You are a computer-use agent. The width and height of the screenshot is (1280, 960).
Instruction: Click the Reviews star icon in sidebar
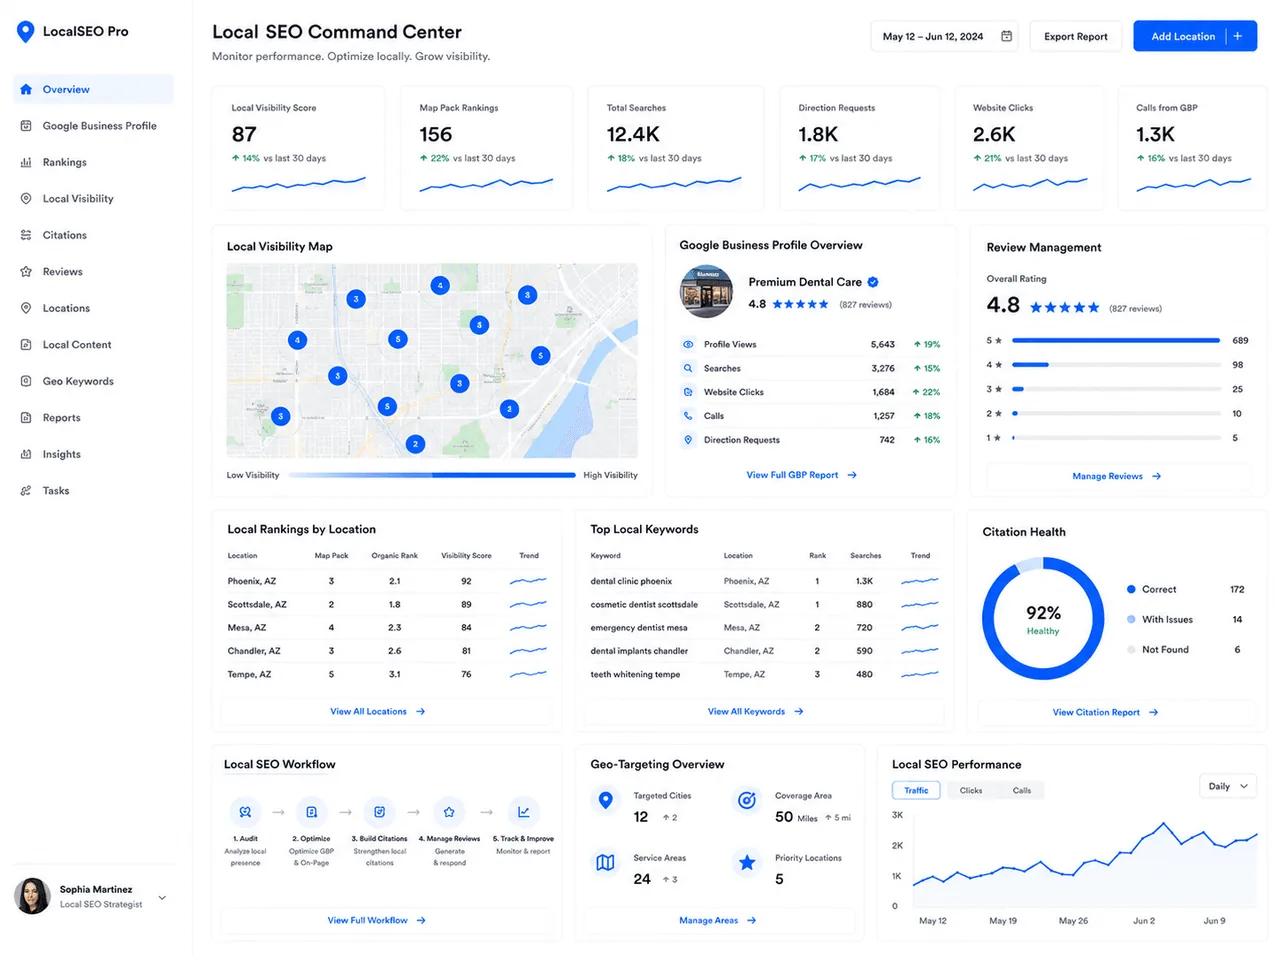click(26, 272)
